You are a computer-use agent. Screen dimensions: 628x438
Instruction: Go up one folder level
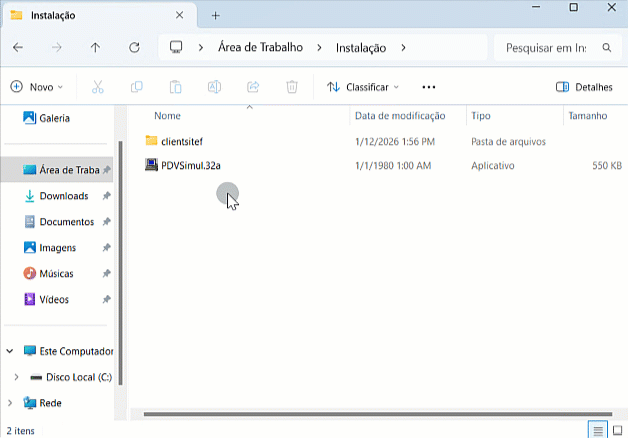95,48
